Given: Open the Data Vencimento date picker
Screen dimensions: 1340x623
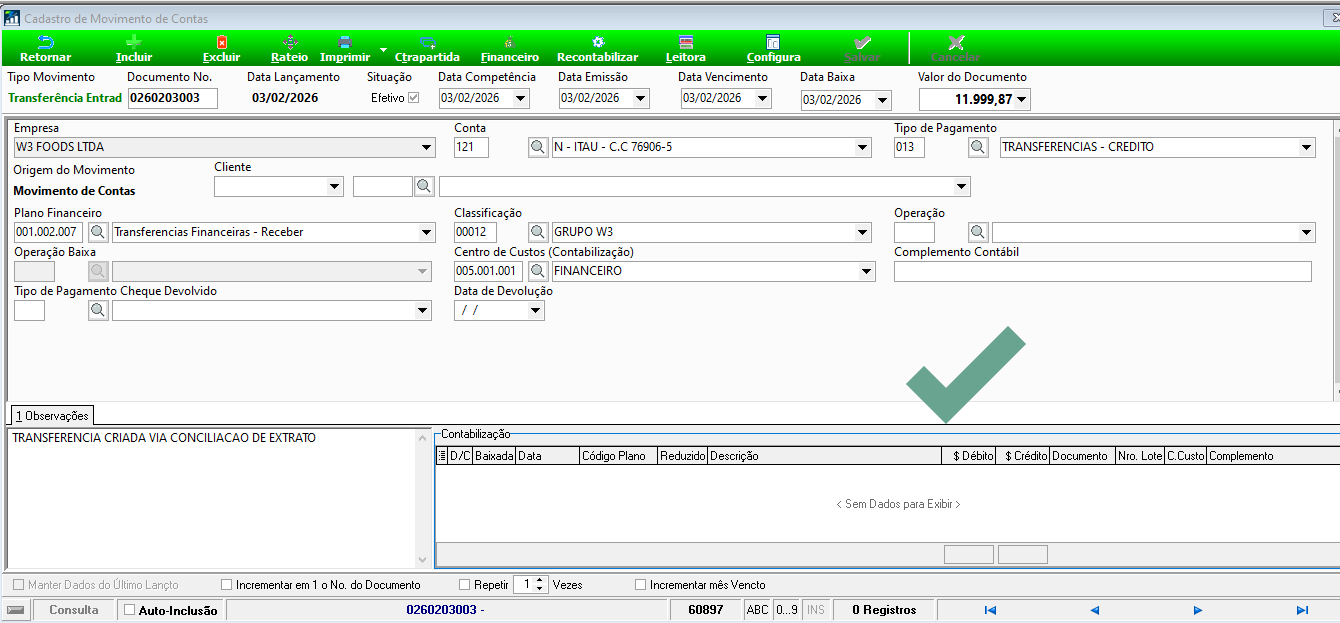Looking at the screenshot, I should [763, 98].
